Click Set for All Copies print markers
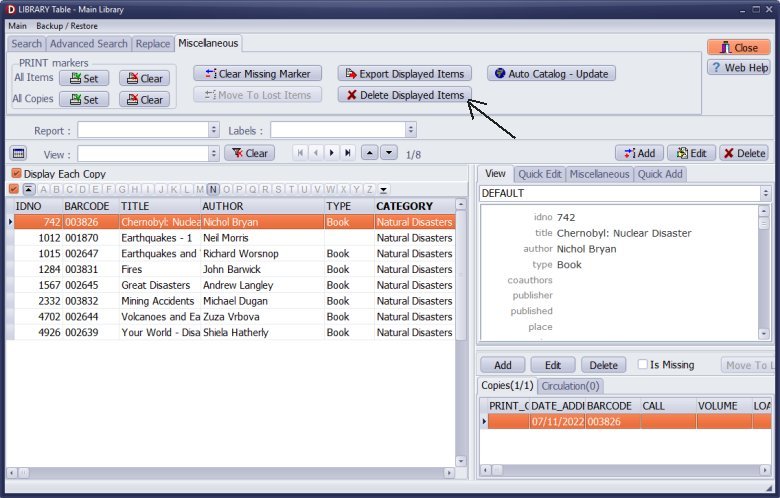Screen dimensions: 780x498 tap(84, 100)
